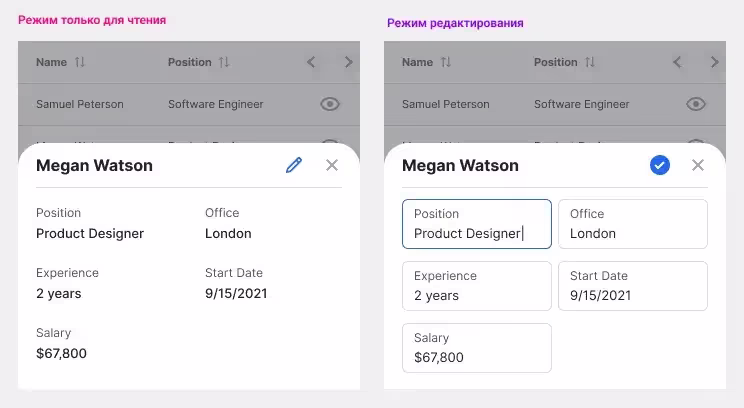Toggle eye icon for Samuel Peterson in right table
The width and height of the screenshot is (744, 408).
point(697,104)
